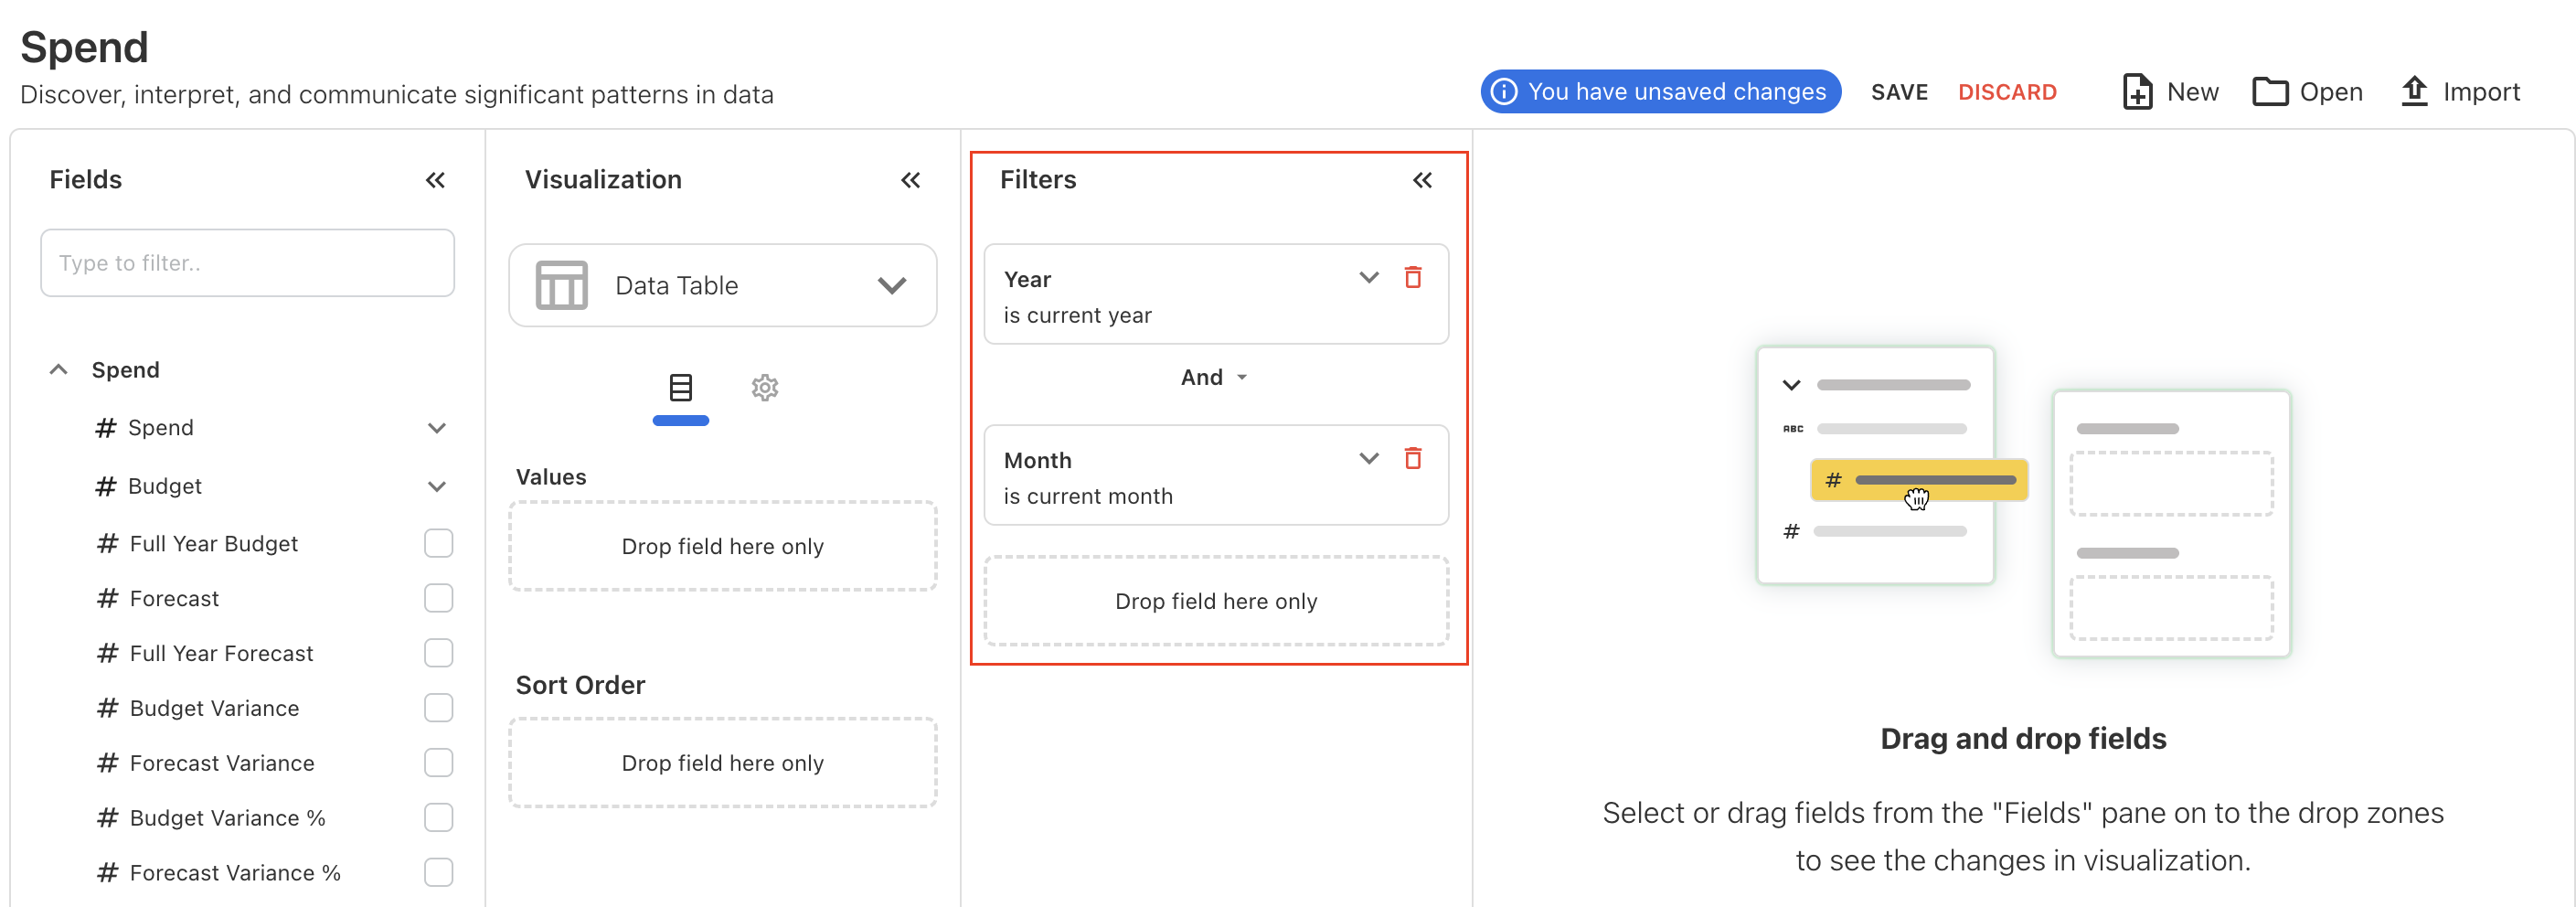
Task: Collapse the Spend field group
Action: point(59,370)
